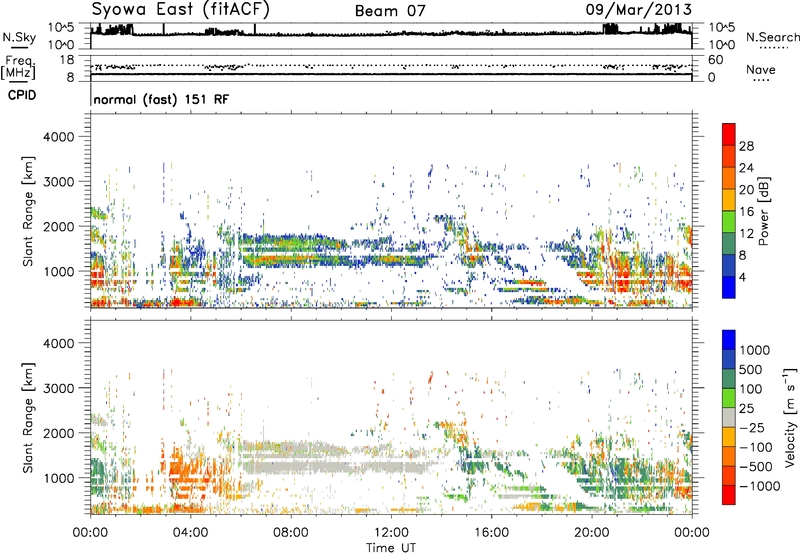The image size is (800, 554).
Task: Click the 'Time UT' axis title
Action: 391,548
